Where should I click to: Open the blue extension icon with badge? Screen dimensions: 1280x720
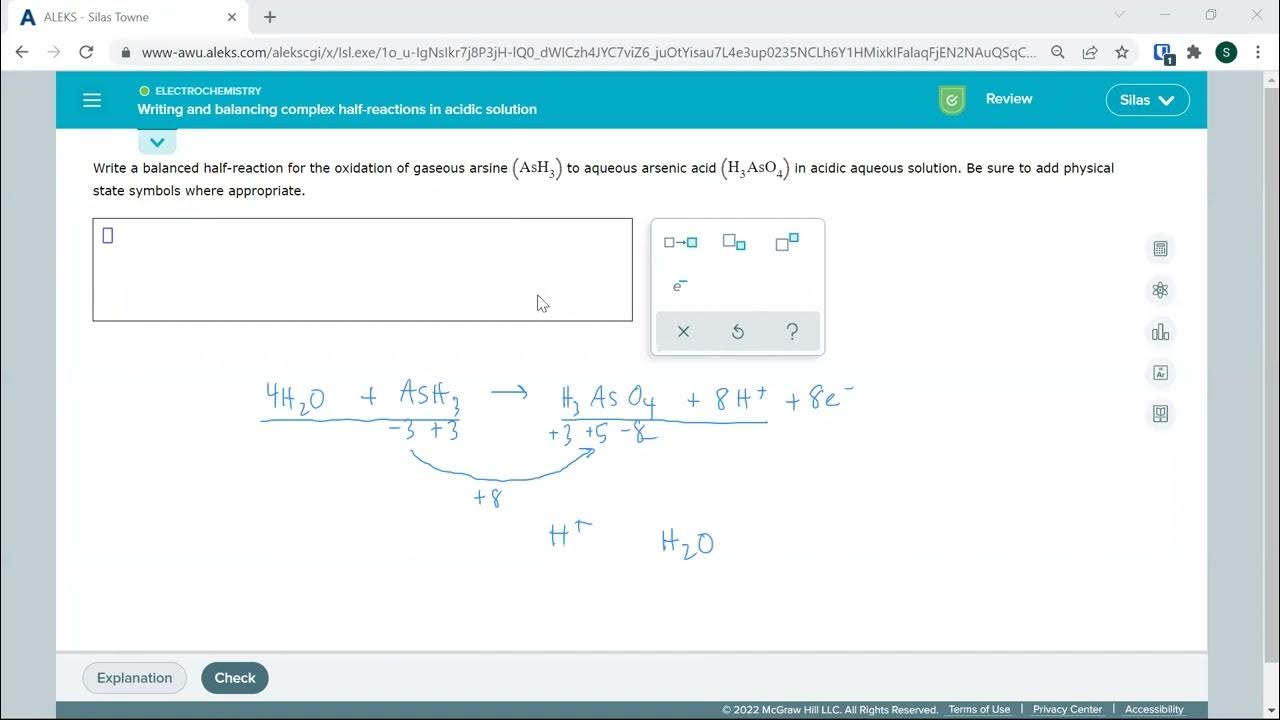point(1162,53)
